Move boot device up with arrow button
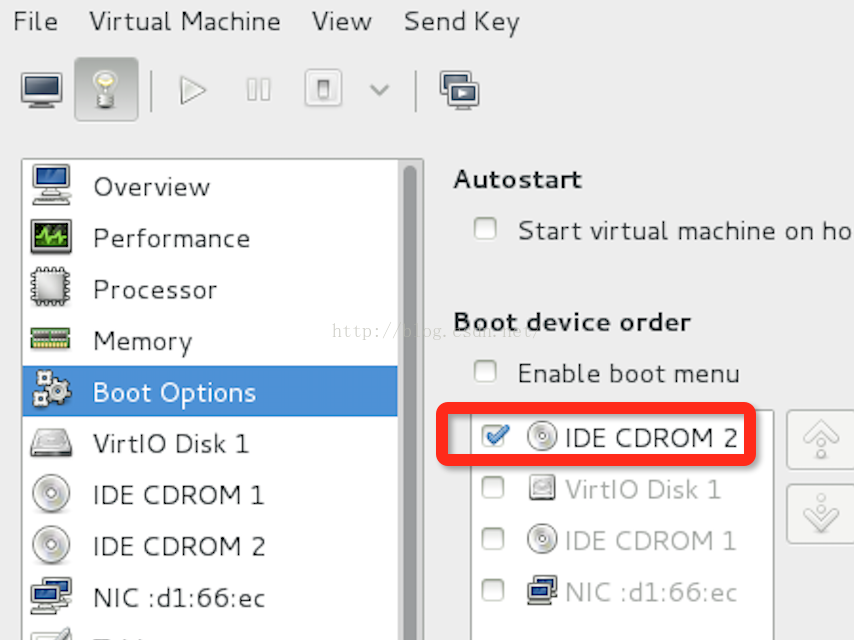The height and width of the screenshot is (640, 854). (x=820, y=439)
